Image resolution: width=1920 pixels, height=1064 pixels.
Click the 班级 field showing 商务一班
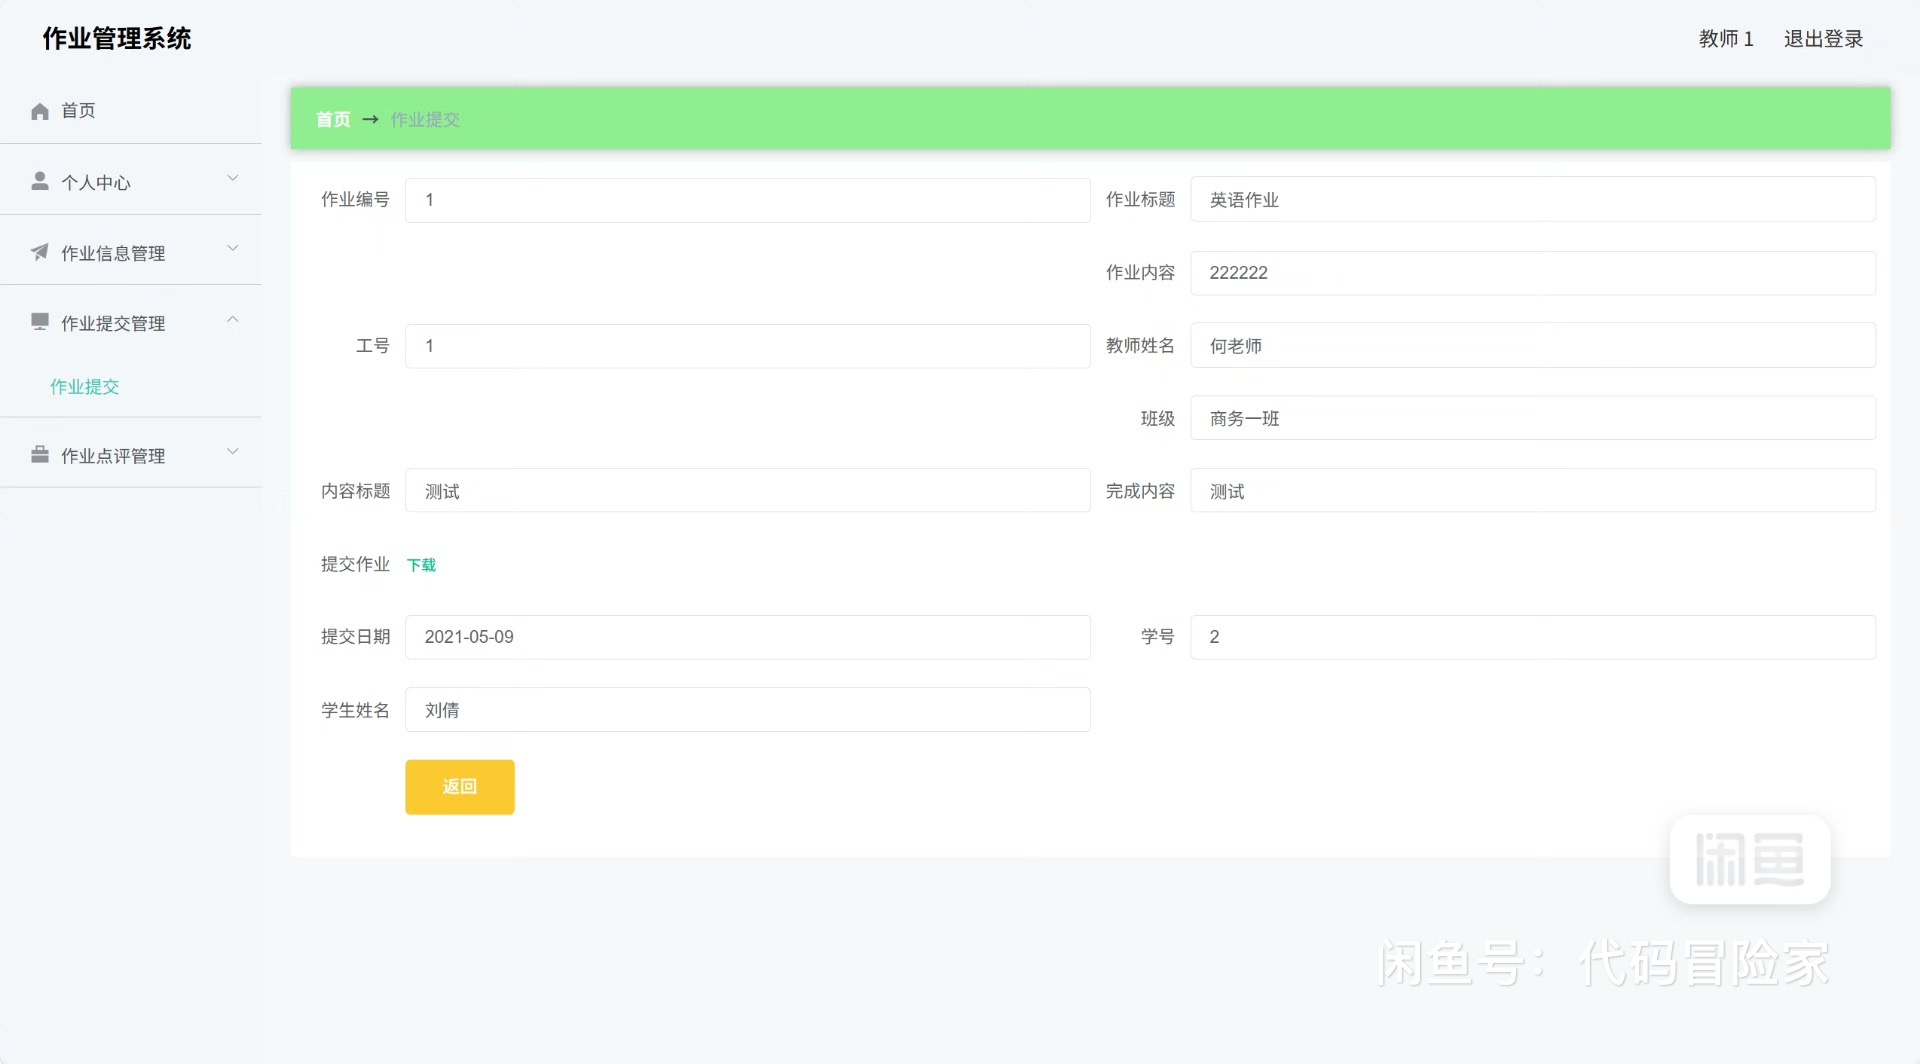pyautogui.click(x=1532, y=419)
